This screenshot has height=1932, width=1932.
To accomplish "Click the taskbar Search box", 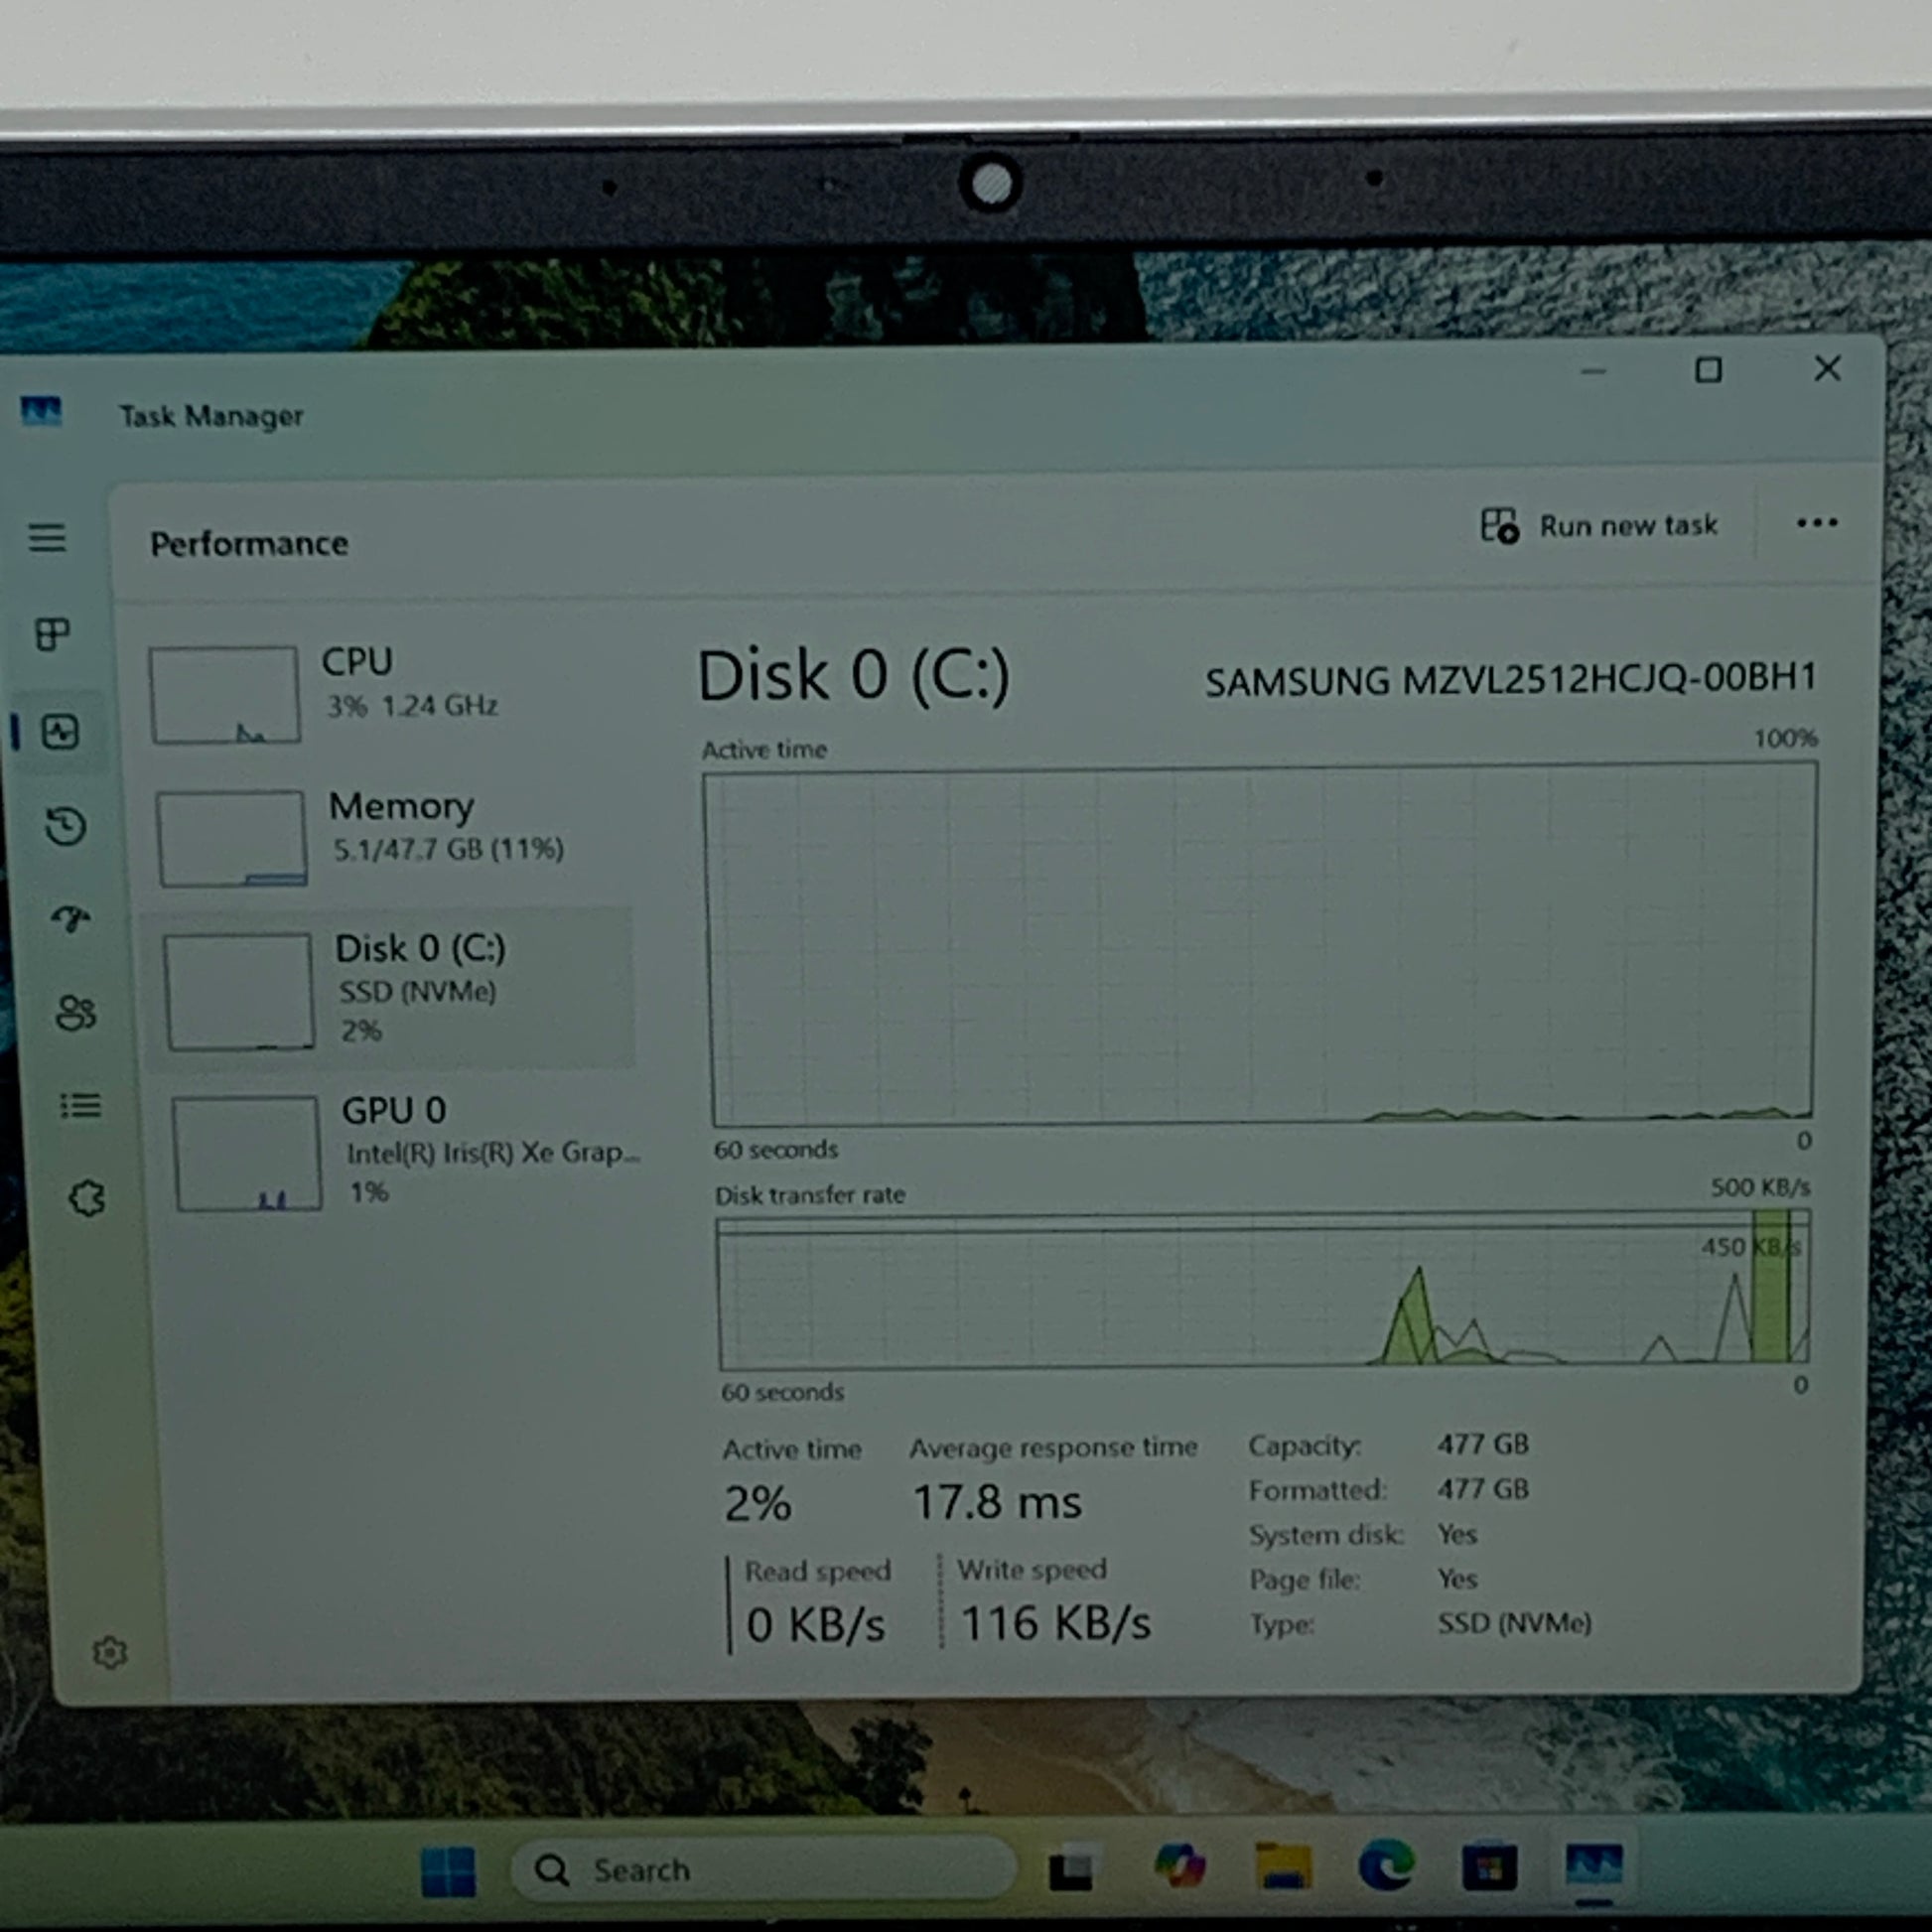I will [x=763, y=1869].
